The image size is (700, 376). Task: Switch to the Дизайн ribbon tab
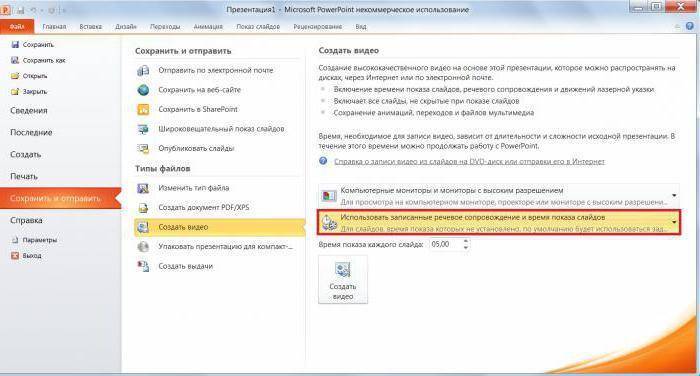pyautogui.click(x=126, y=27)
